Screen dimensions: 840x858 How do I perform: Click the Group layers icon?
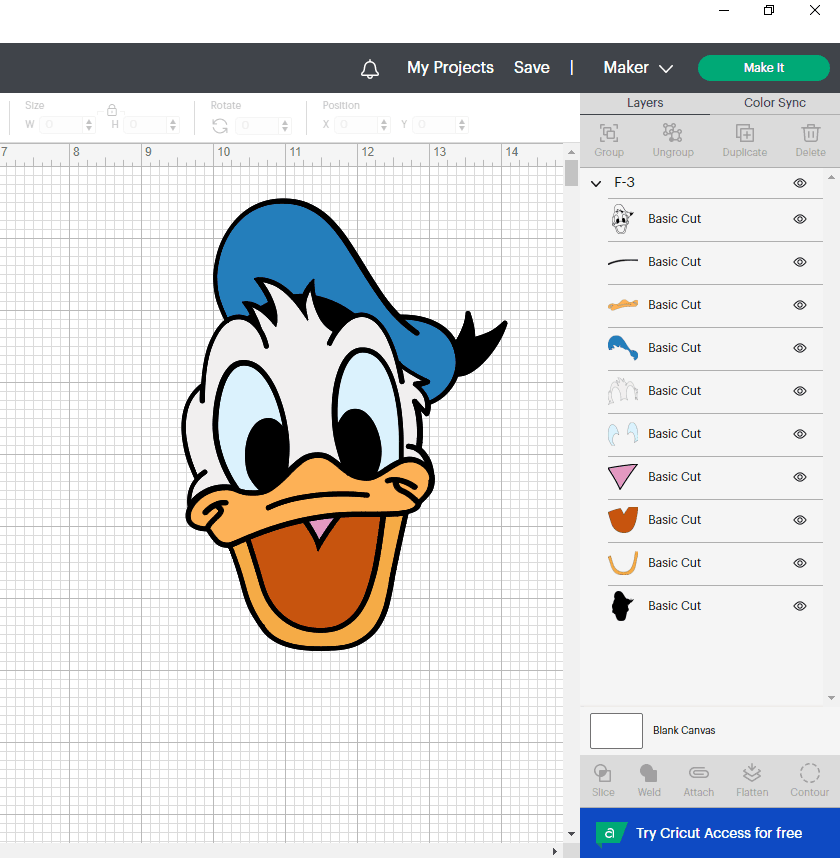[608, 133]
